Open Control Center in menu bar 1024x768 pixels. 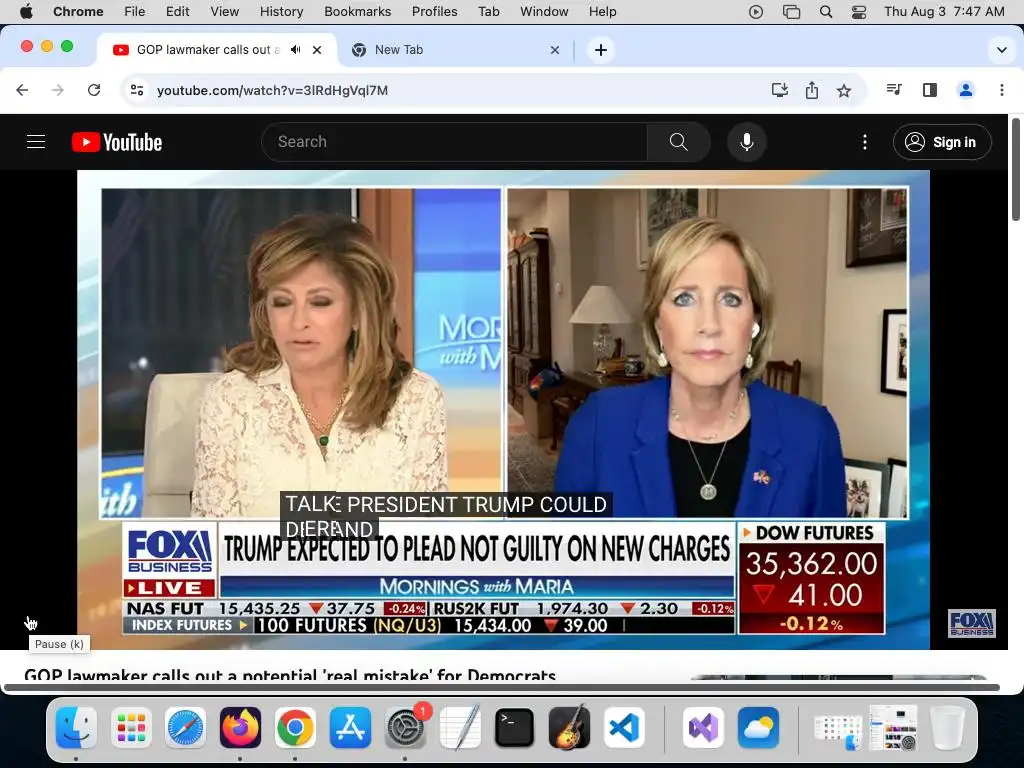pos(859,11)
